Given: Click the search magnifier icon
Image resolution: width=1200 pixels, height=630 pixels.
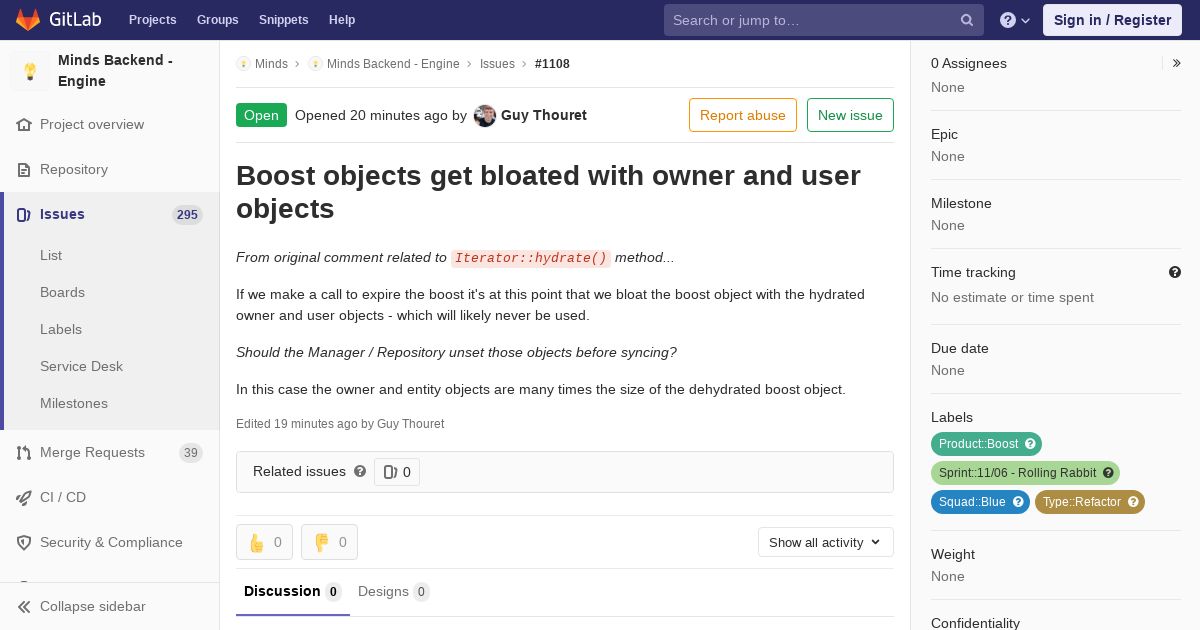Looking at the screenshot, I should click(x=967, y=20).
